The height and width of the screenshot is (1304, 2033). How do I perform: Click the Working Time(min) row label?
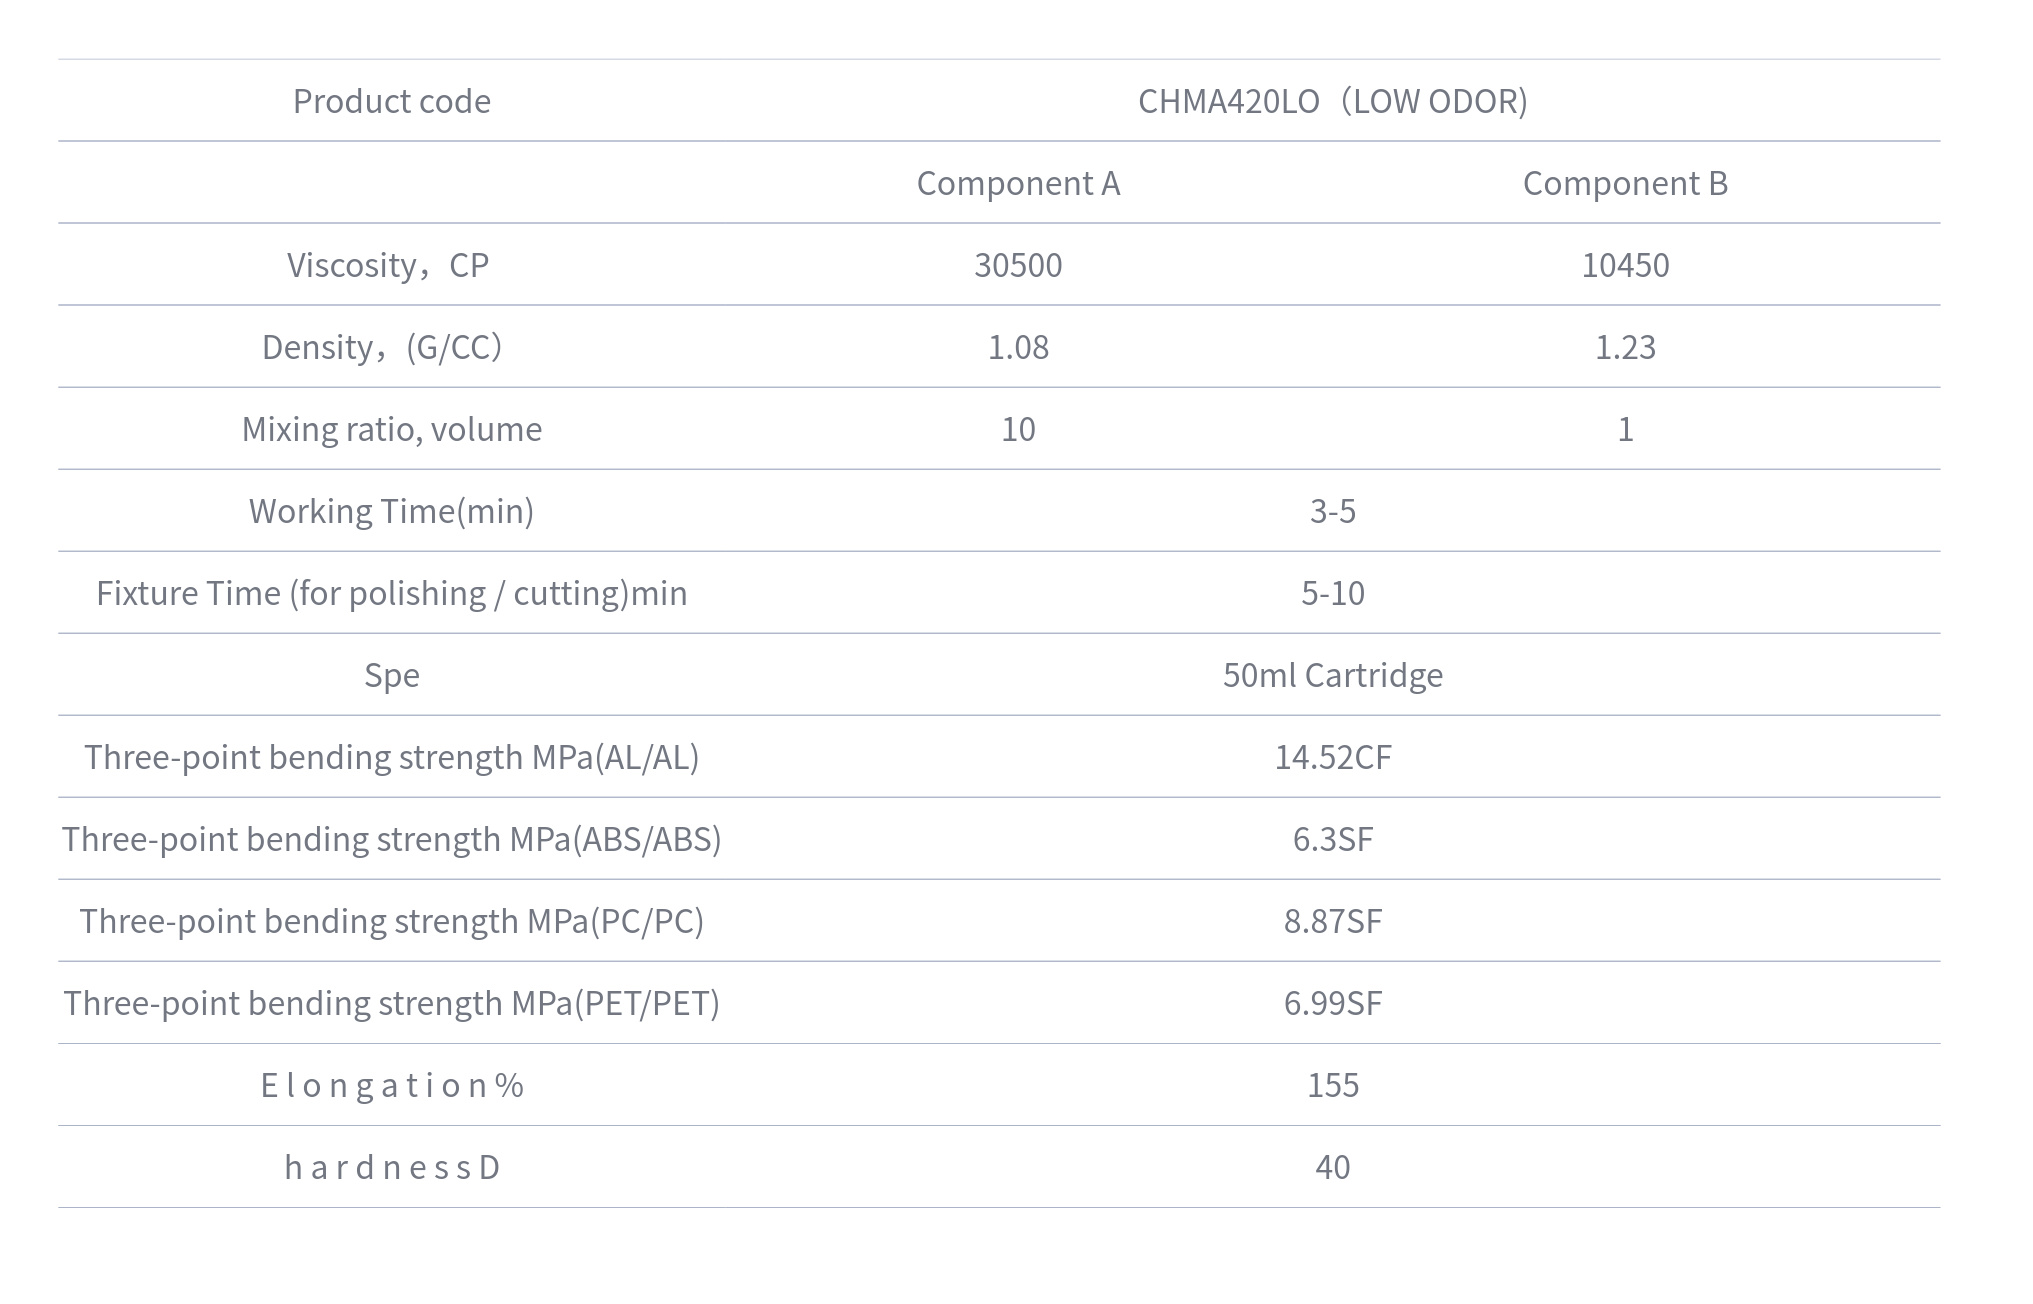click(391, 511)
